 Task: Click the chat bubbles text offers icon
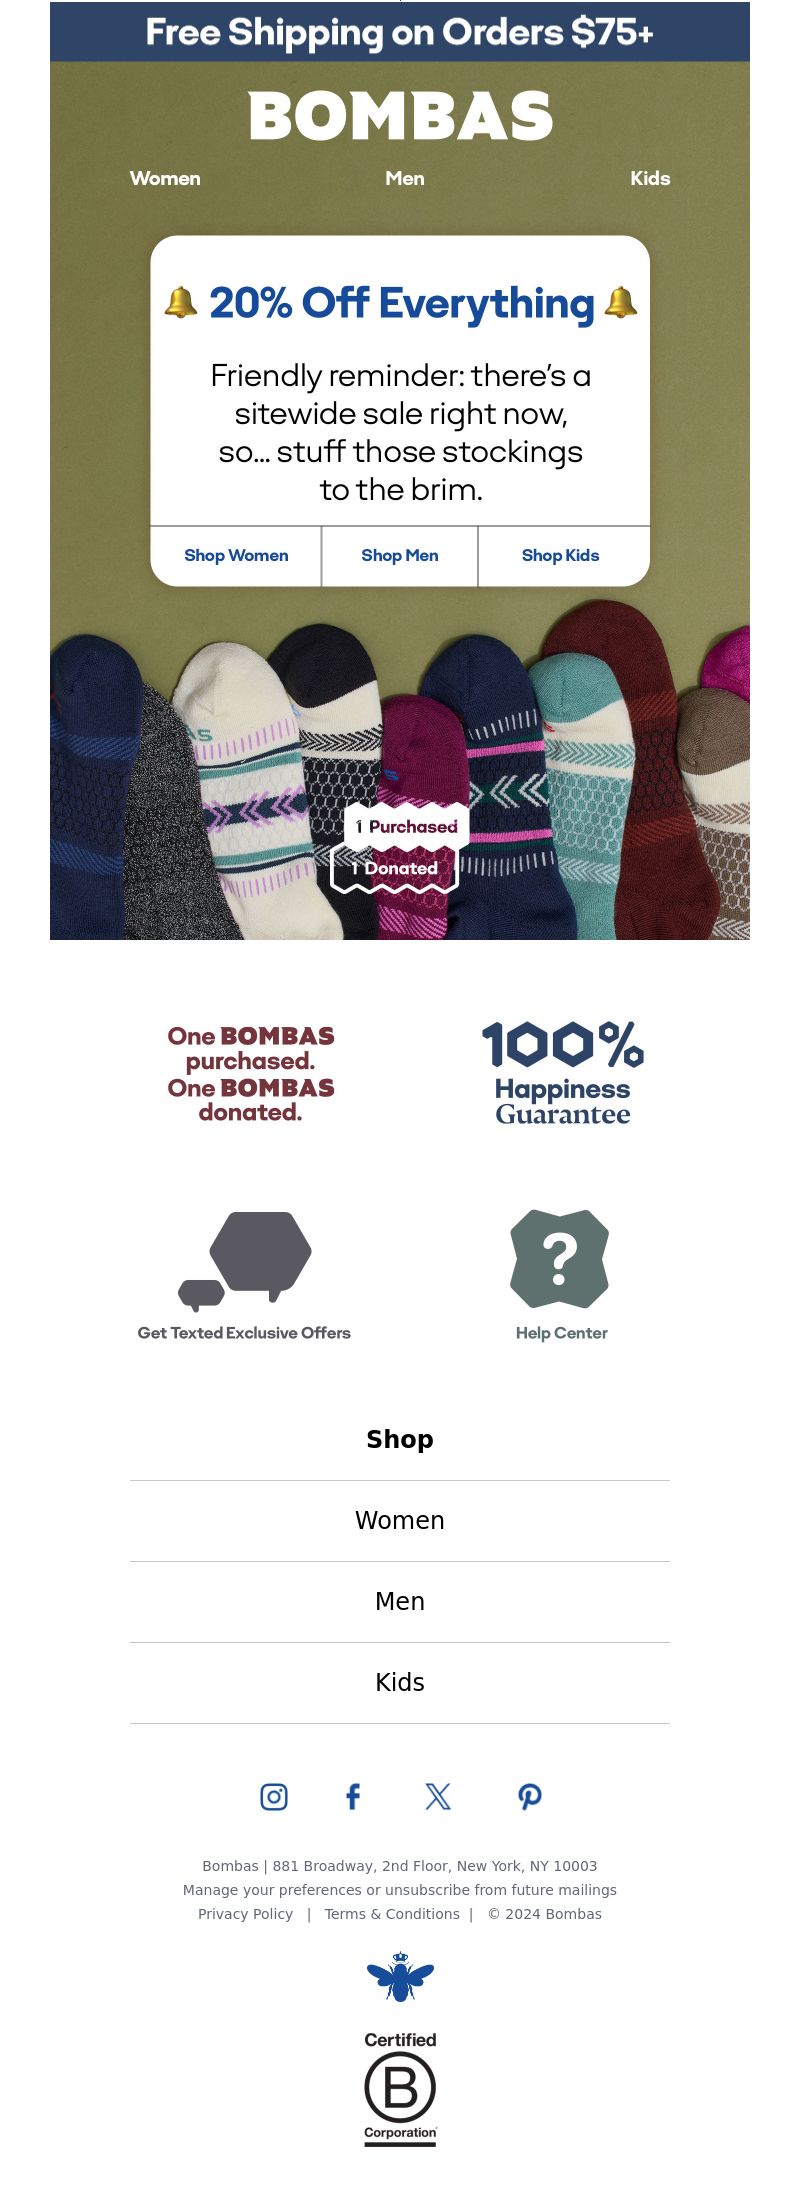245,1261
